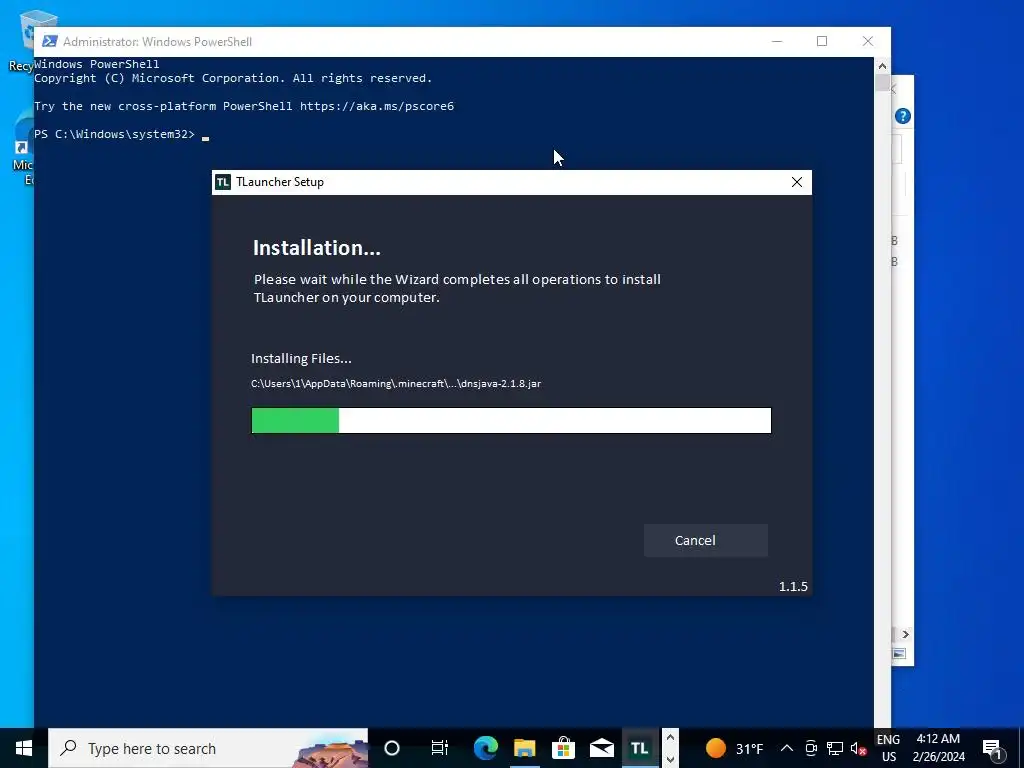Screen dimensions: 1024x768
Task: Open Microsoft Store from the taskbar
Action: click(x=563, y=748)
